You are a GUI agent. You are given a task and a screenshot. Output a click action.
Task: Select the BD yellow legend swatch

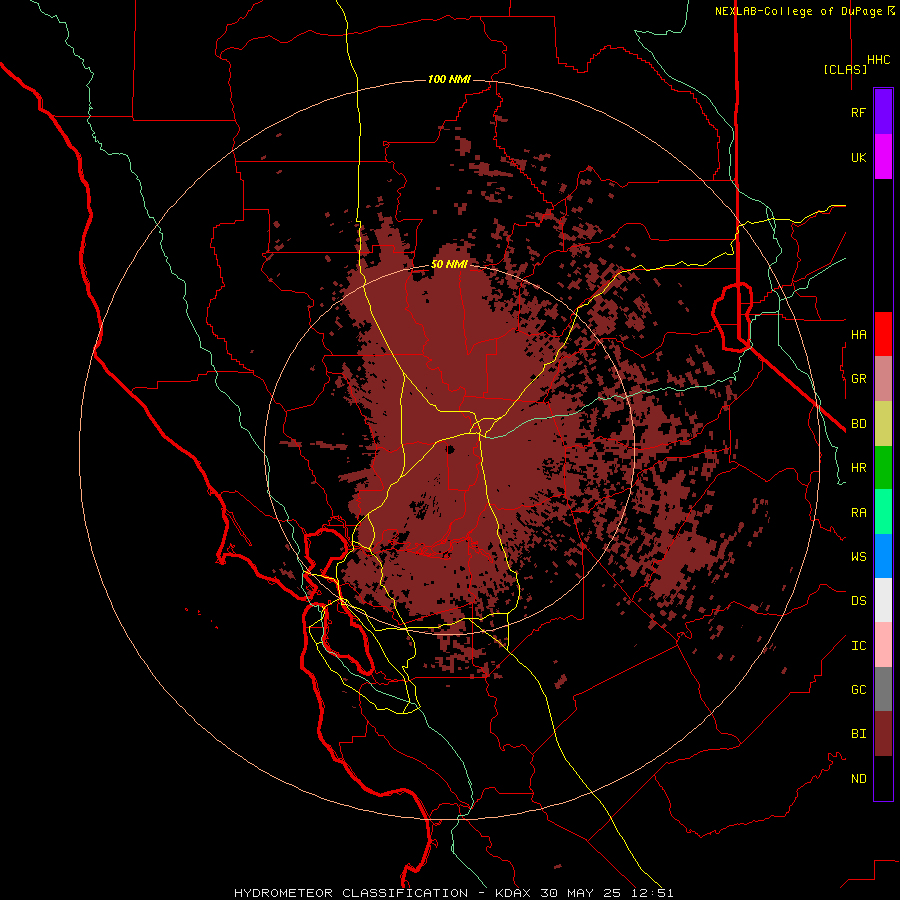883,423
